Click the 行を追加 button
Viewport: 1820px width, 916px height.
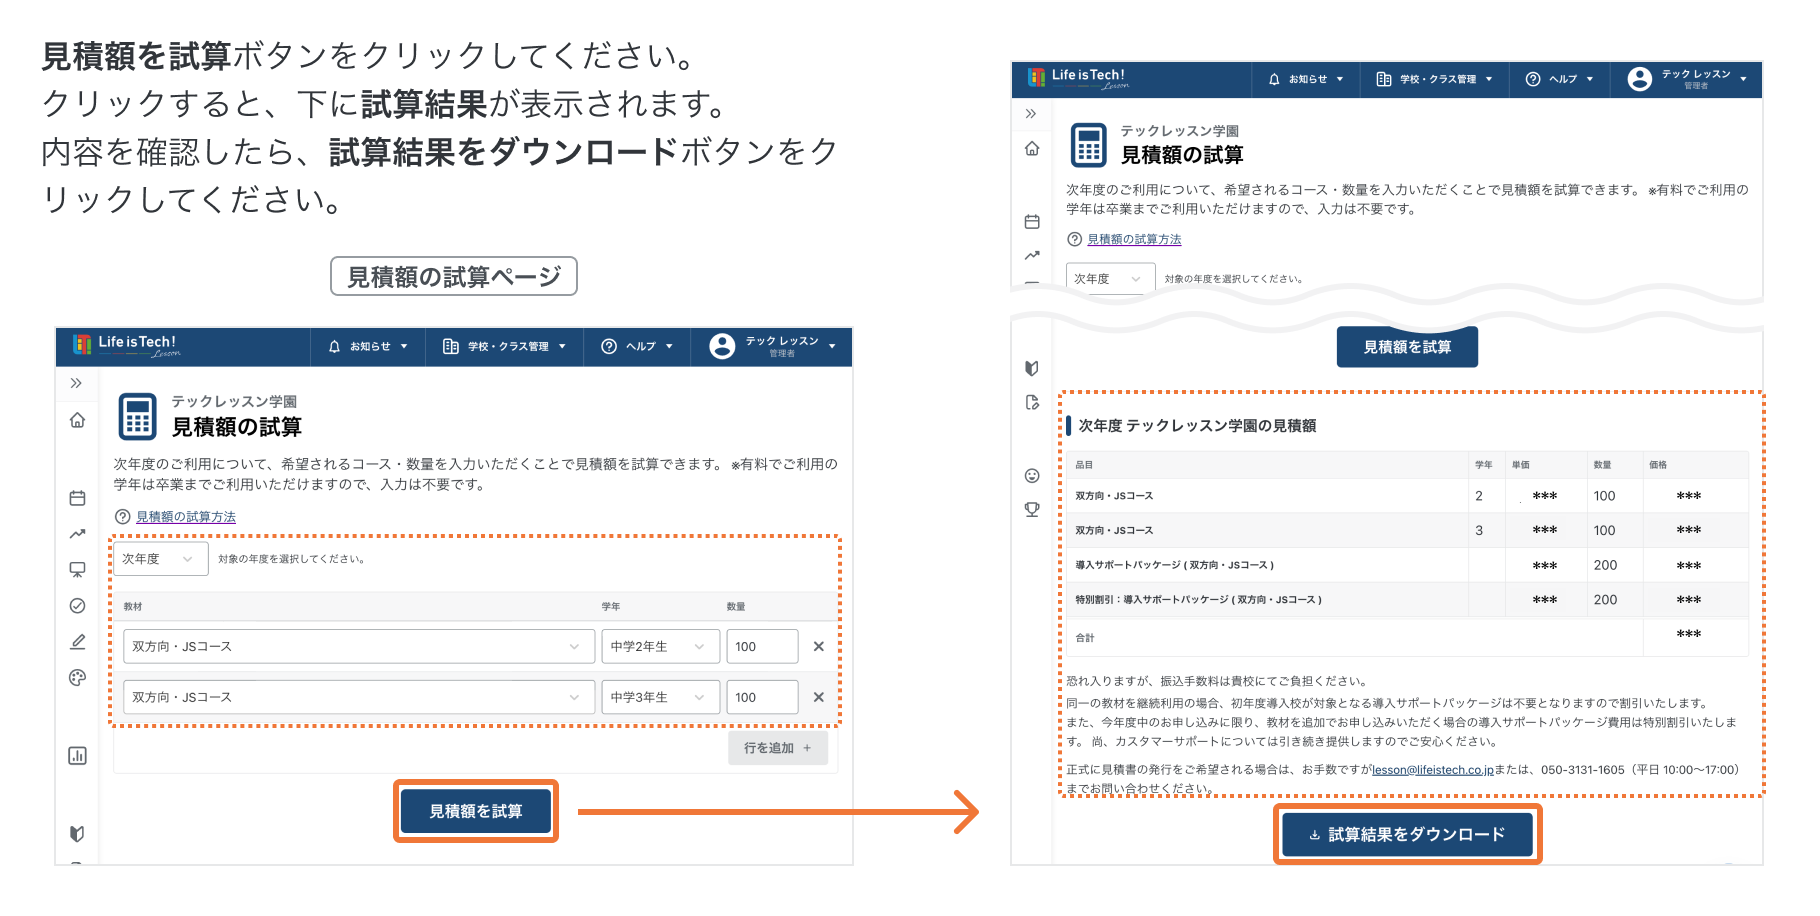[777, 748]
